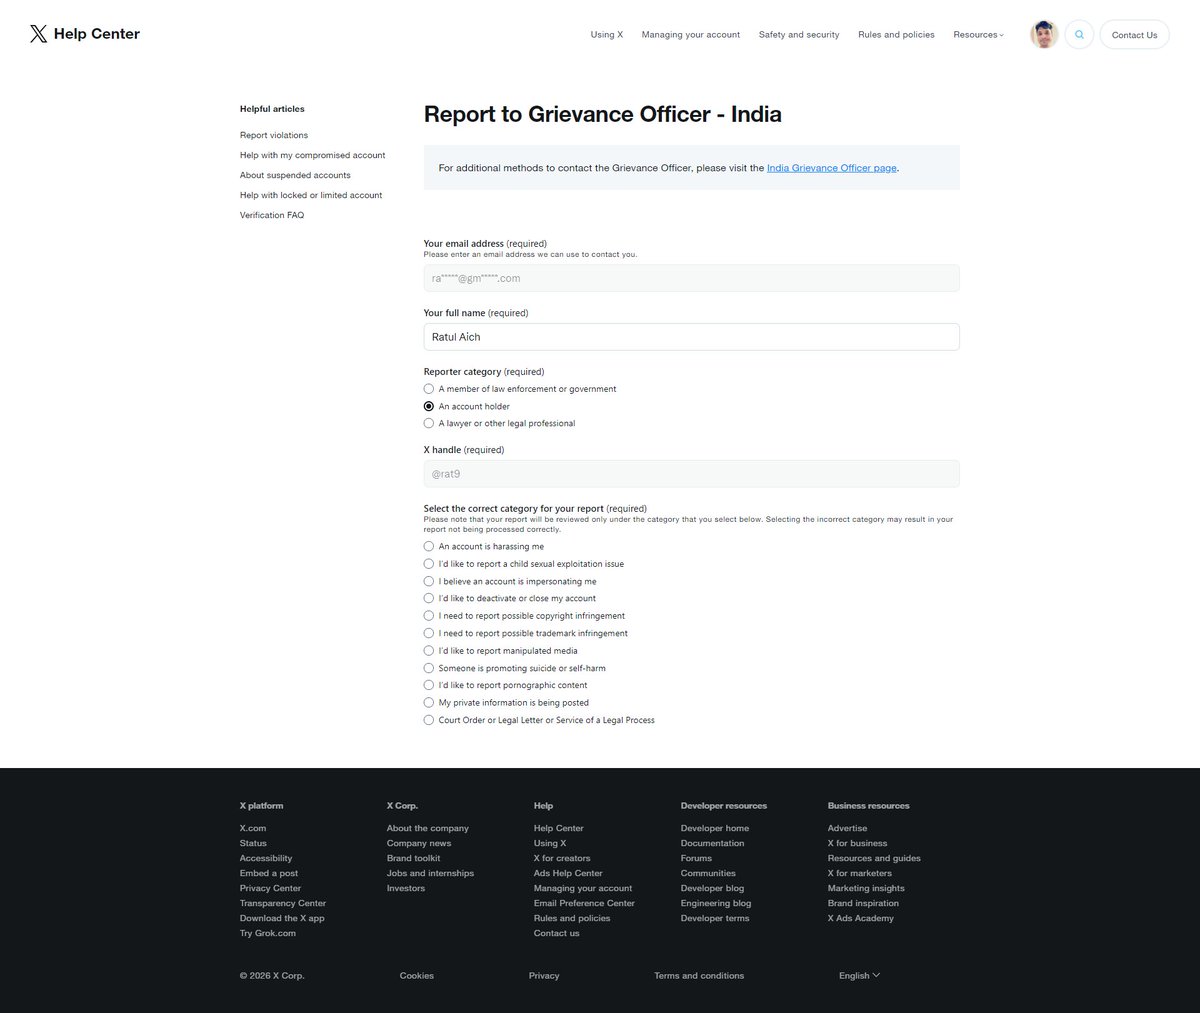Image resolution: width=1200 pixels, height=1013 pixels.
Task: Select possible copyright infringement option
Action: pyautogui.click(x=429, y=616)
